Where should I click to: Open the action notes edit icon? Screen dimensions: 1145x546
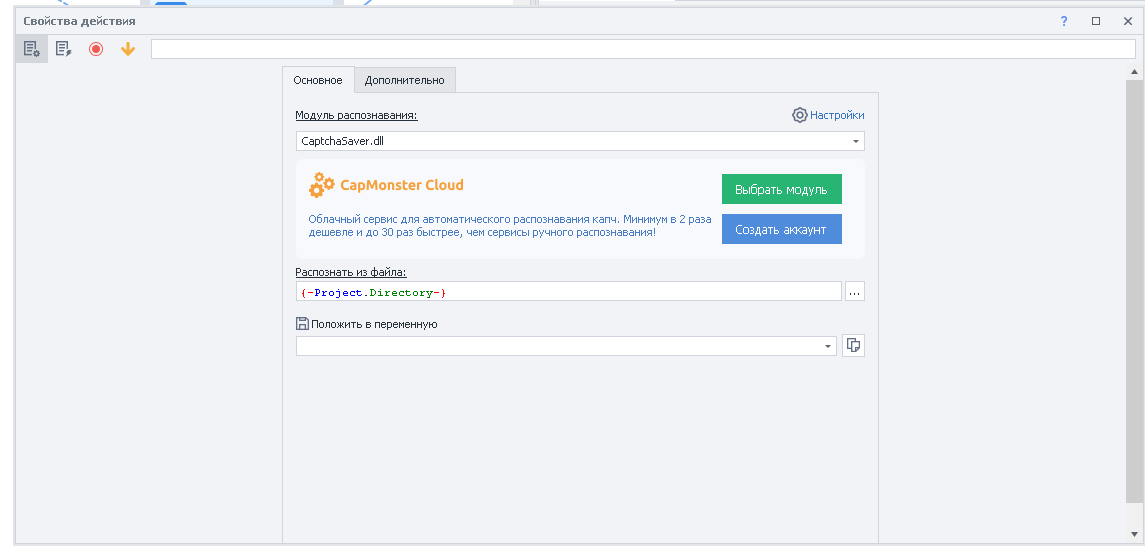64,49
